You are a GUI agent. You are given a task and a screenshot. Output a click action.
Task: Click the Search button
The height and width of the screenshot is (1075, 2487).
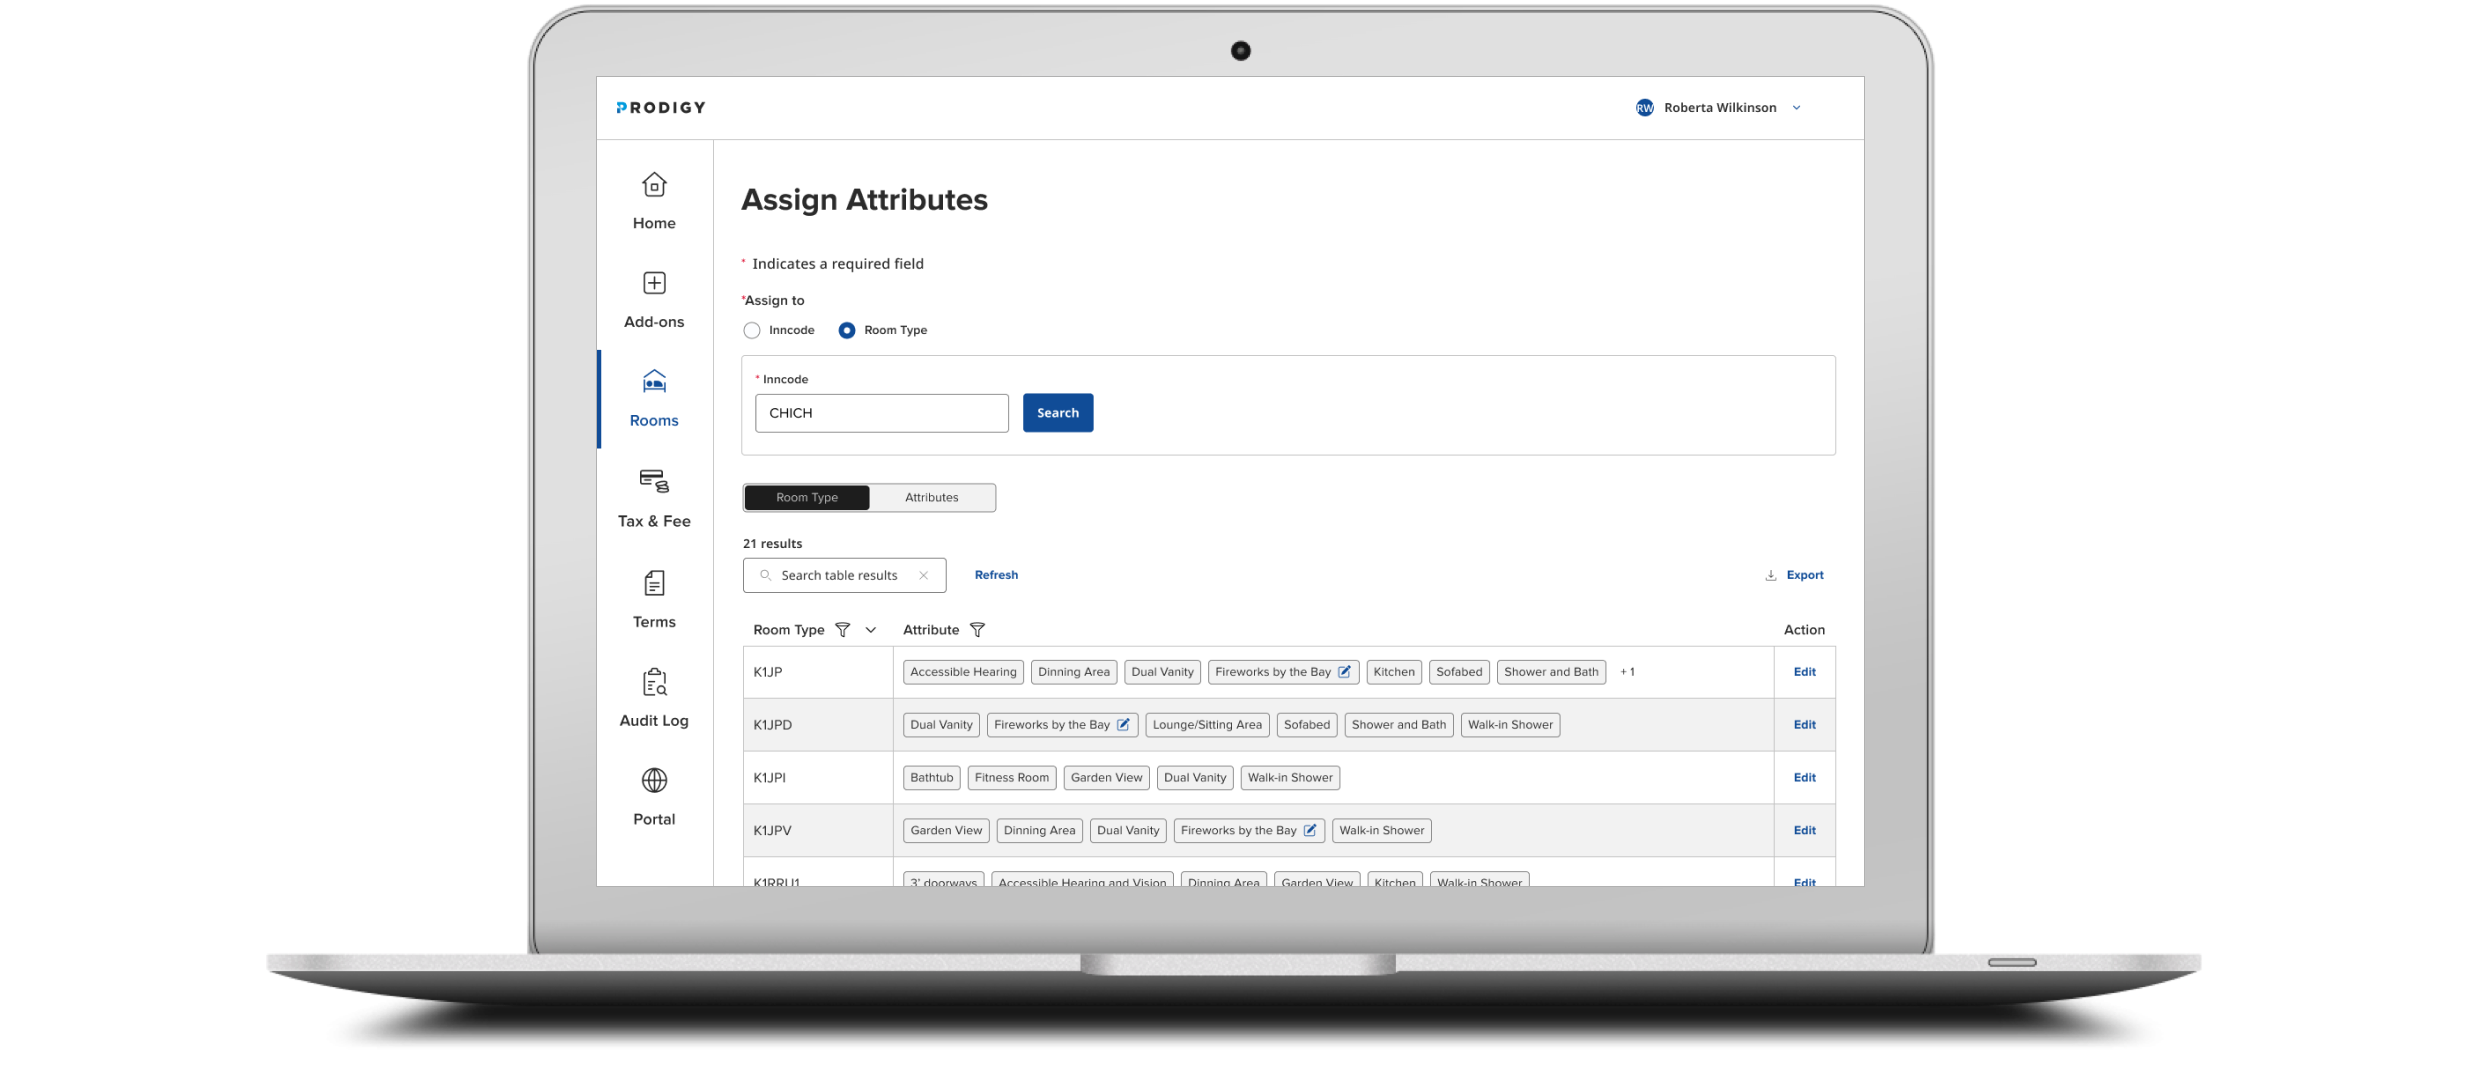coord(1057,412)
